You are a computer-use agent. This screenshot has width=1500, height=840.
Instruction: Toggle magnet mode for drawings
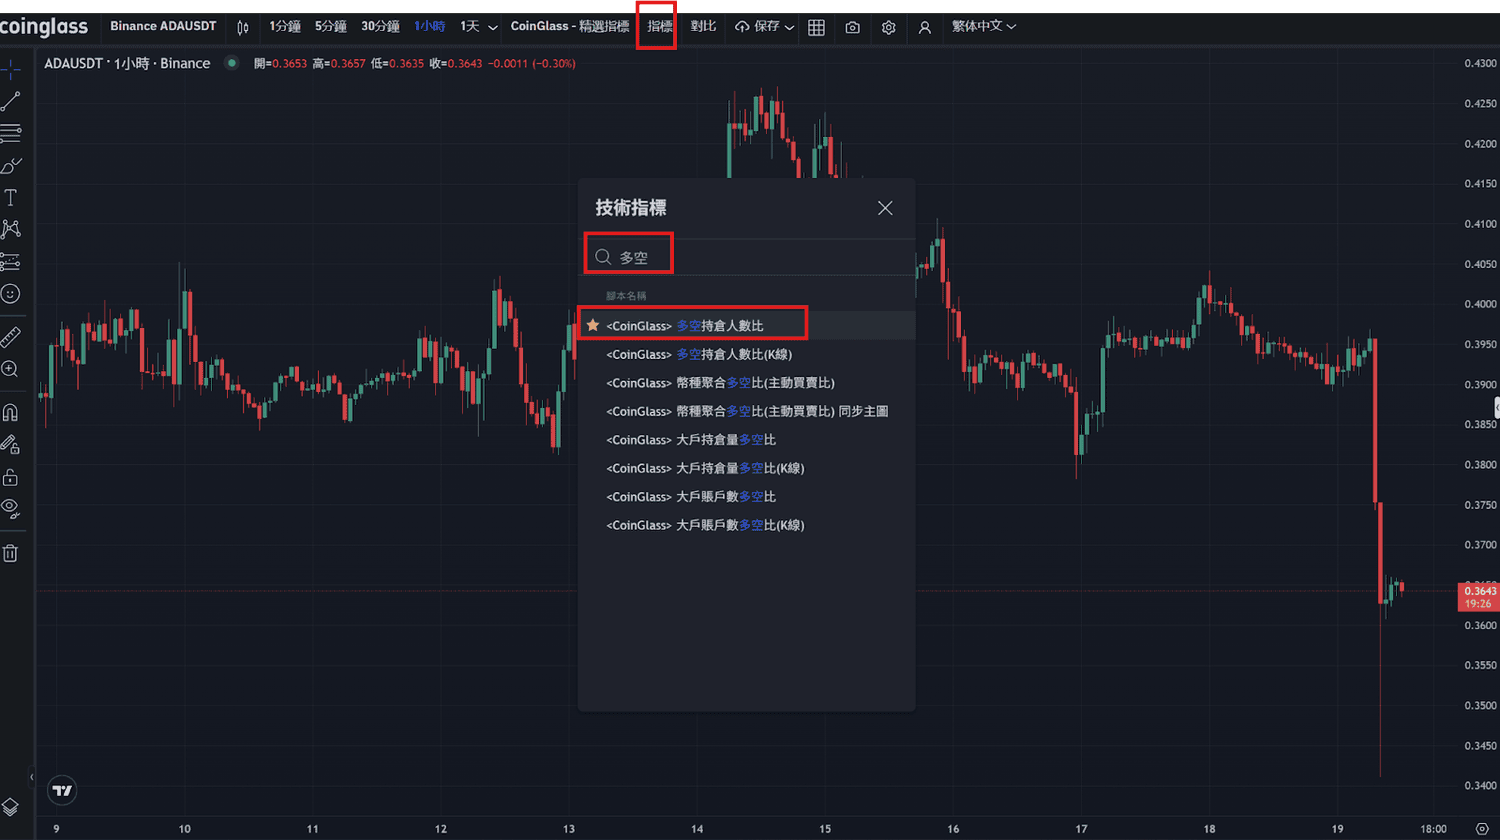(x=10, y=412)
